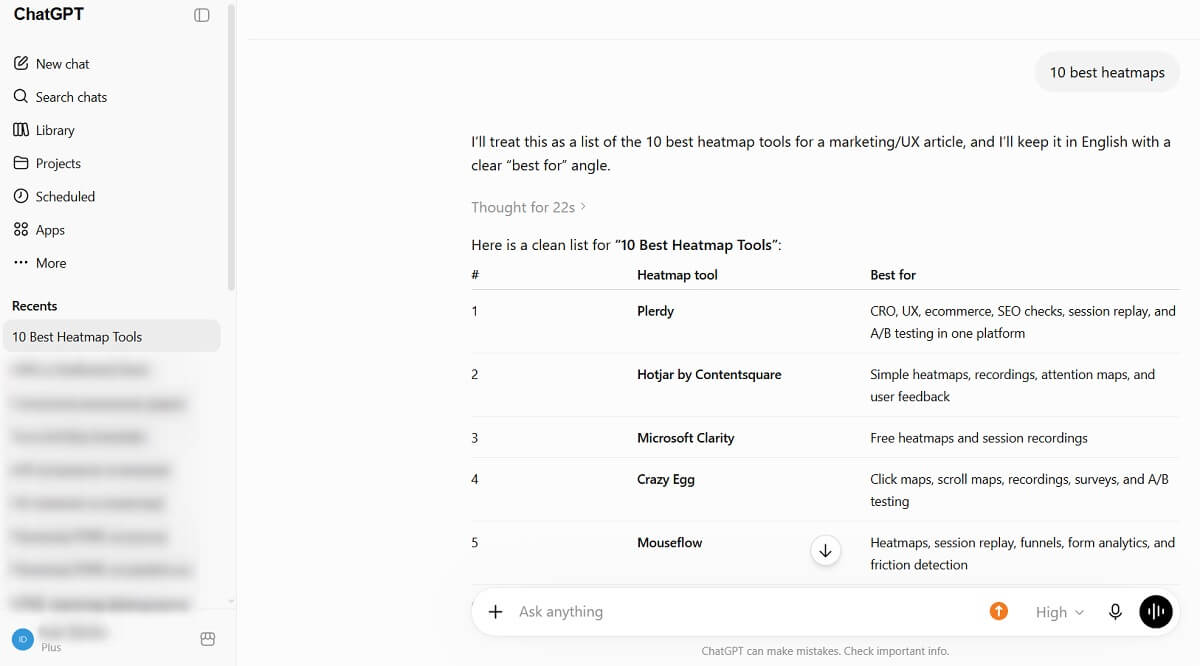The width and height of the screenshot is (1200, 666).
Task: Click the 'Heatmap tool' column header
Action: pyautogui.click(x=677, y=275)
